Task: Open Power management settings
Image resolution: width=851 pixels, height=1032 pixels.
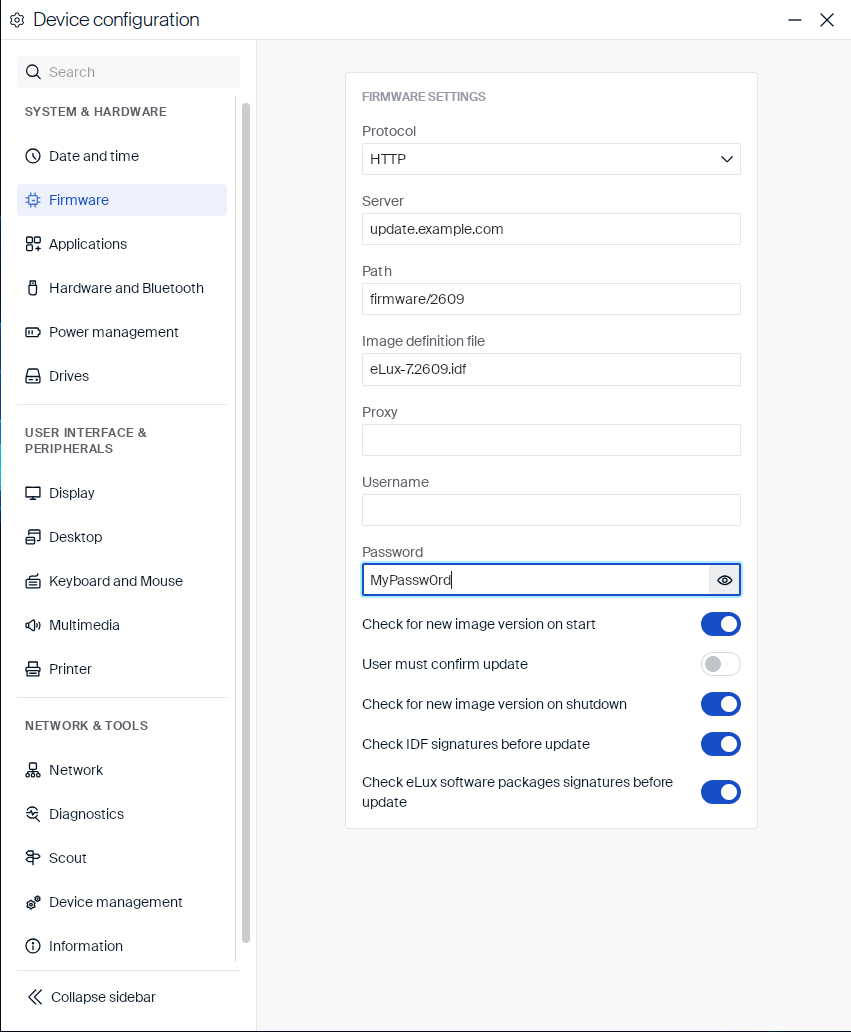Action: coord(122,332)
